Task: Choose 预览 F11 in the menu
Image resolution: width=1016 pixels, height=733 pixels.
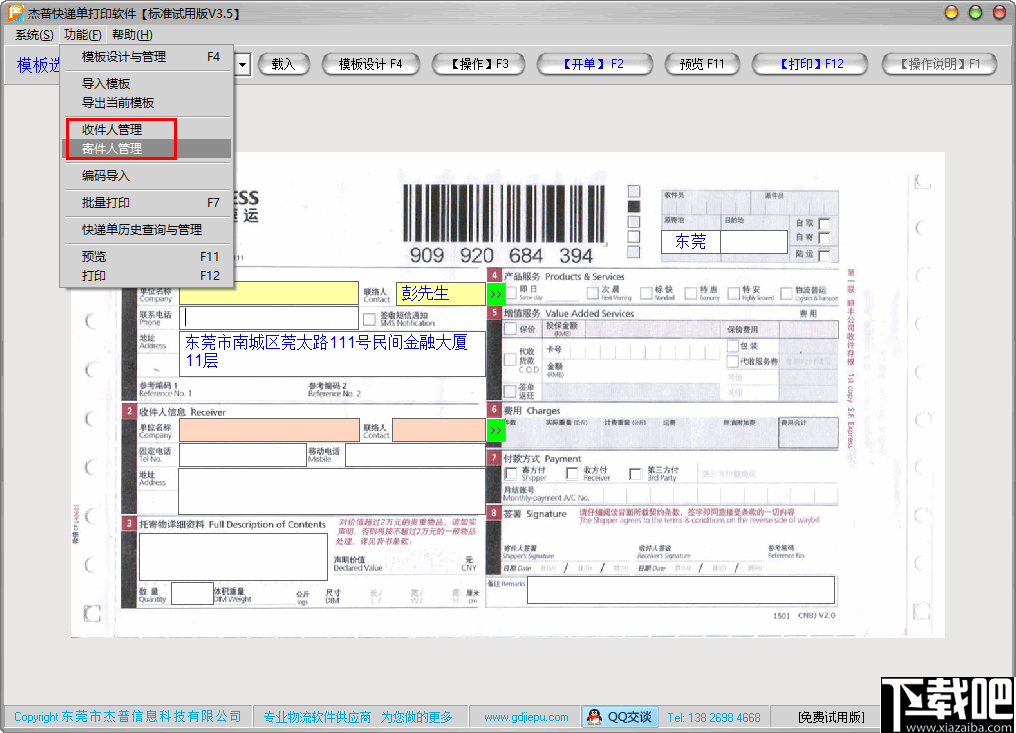Action: (147, 257)
